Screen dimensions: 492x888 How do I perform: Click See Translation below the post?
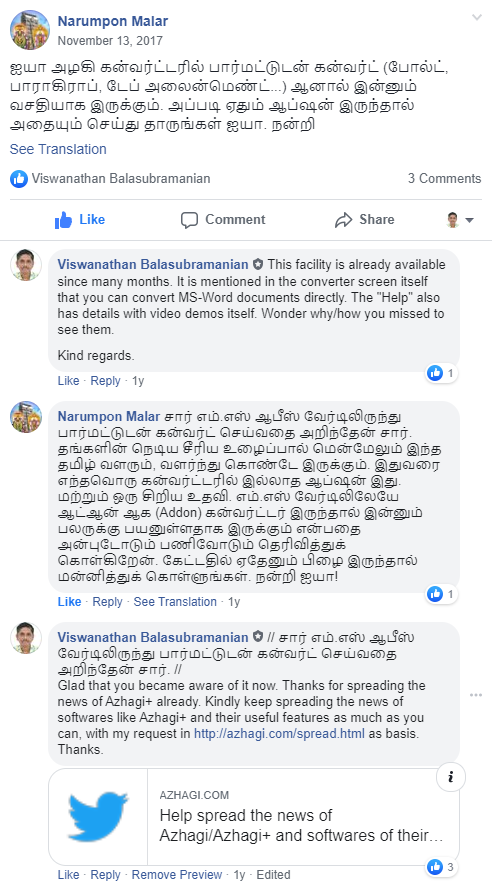[x=58, y=149]
